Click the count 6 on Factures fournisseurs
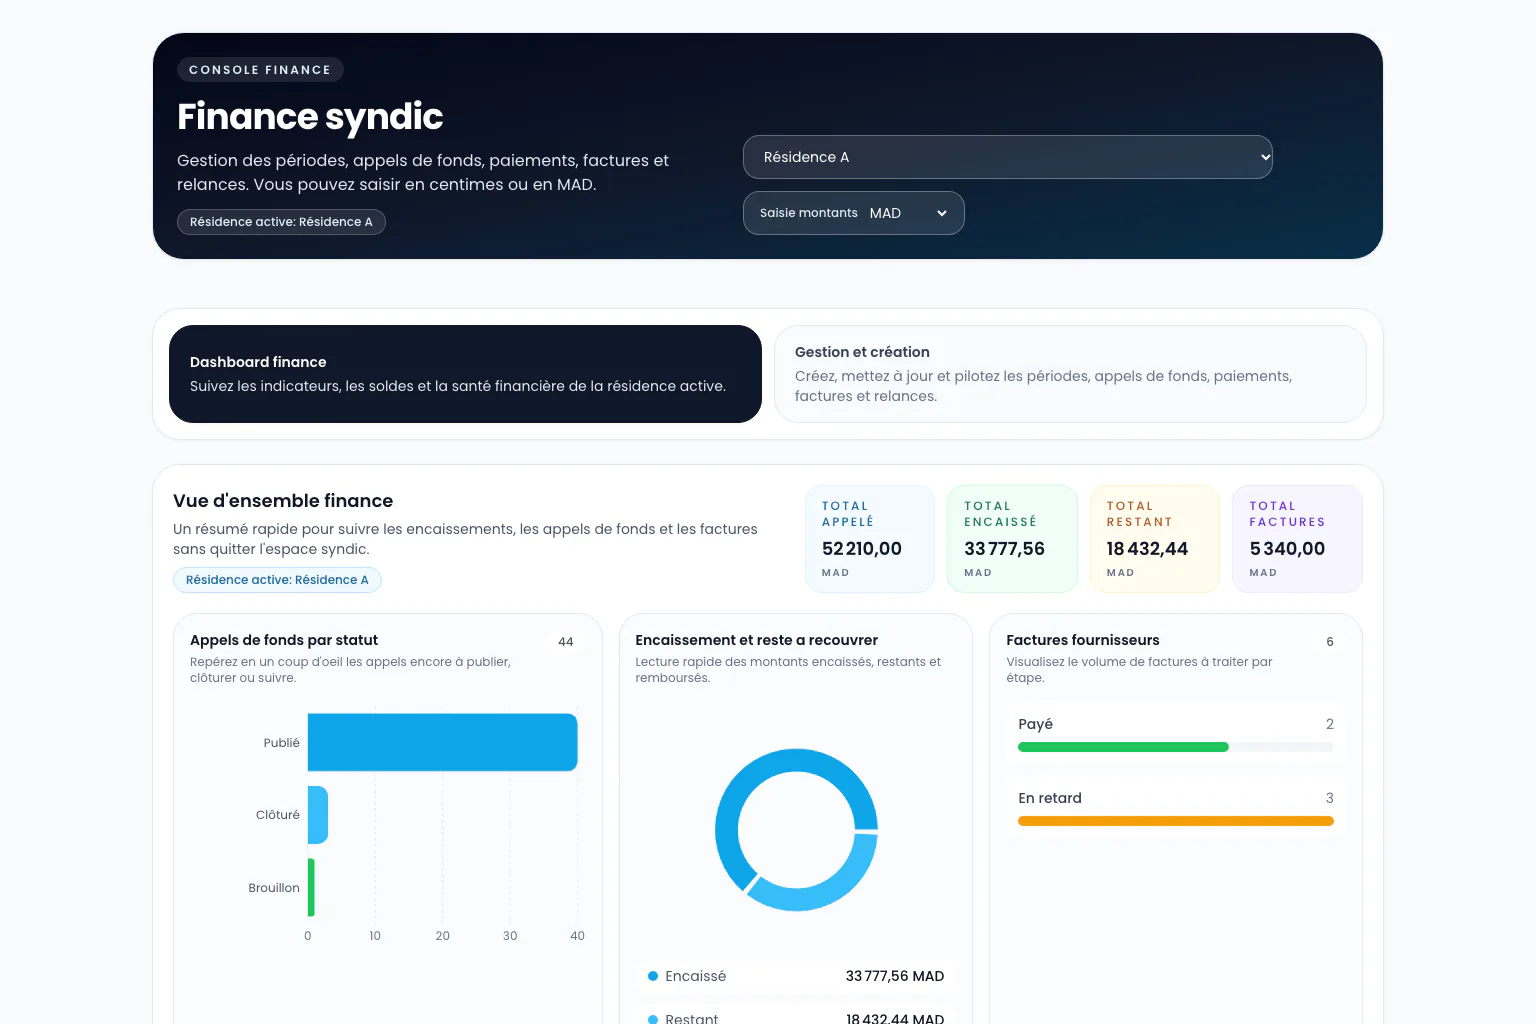Screen dimensions: 1536x1024 (x=1330, y=642)
